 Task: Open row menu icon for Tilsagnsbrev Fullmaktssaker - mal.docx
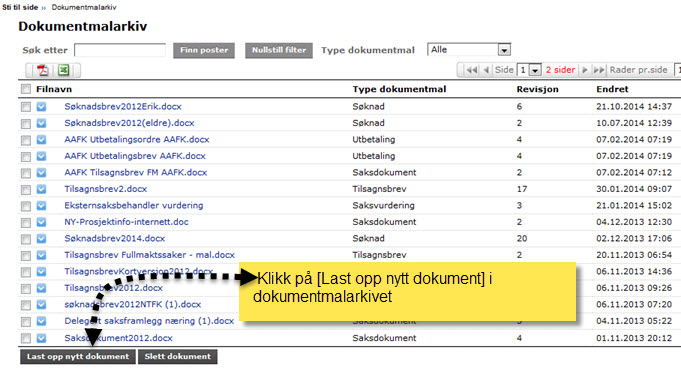coord(41,255)
